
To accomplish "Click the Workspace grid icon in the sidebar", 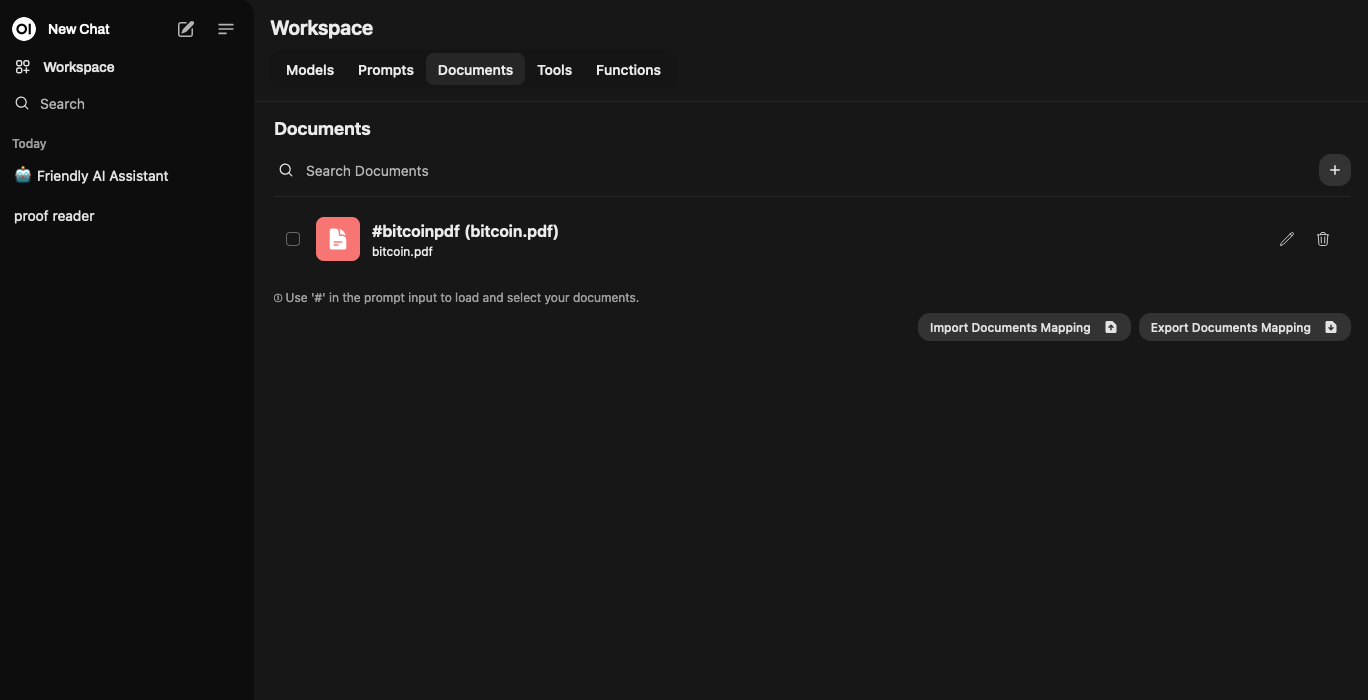I will tap(22, 67).
